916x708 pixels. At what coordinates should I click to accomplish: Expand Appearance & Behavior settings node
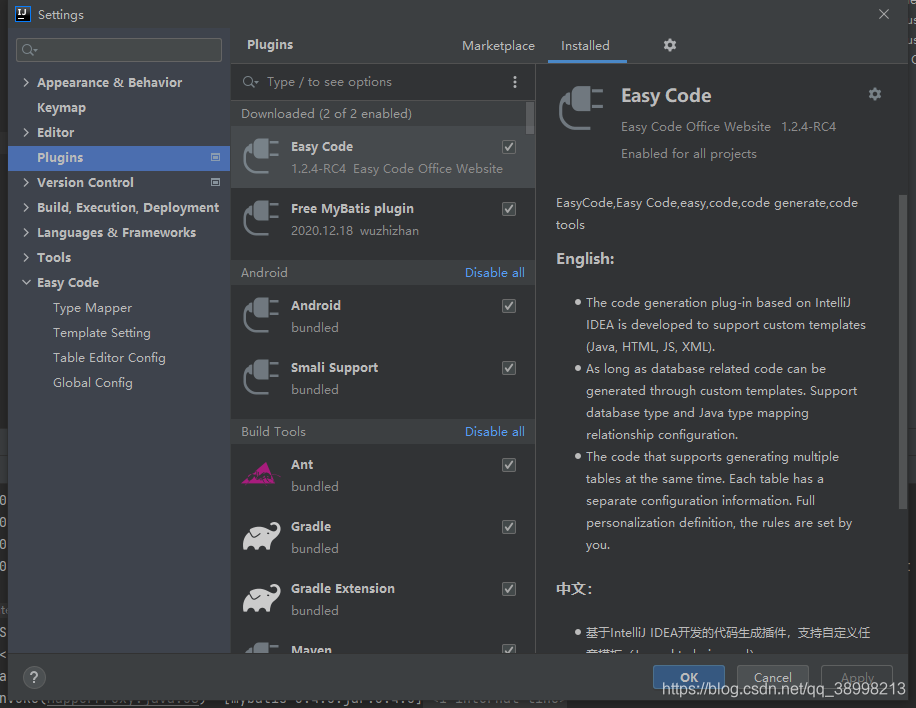26,82
